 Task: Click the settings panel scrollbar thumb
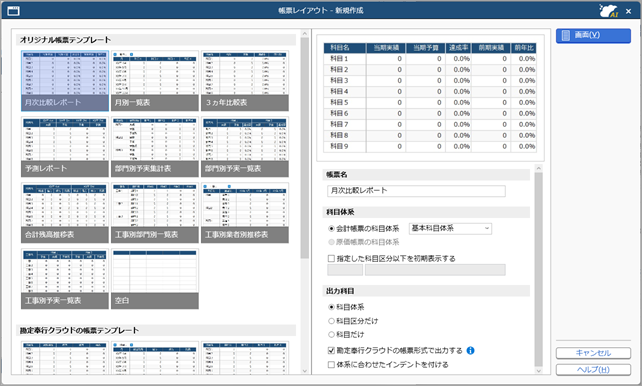coord(539,269)
